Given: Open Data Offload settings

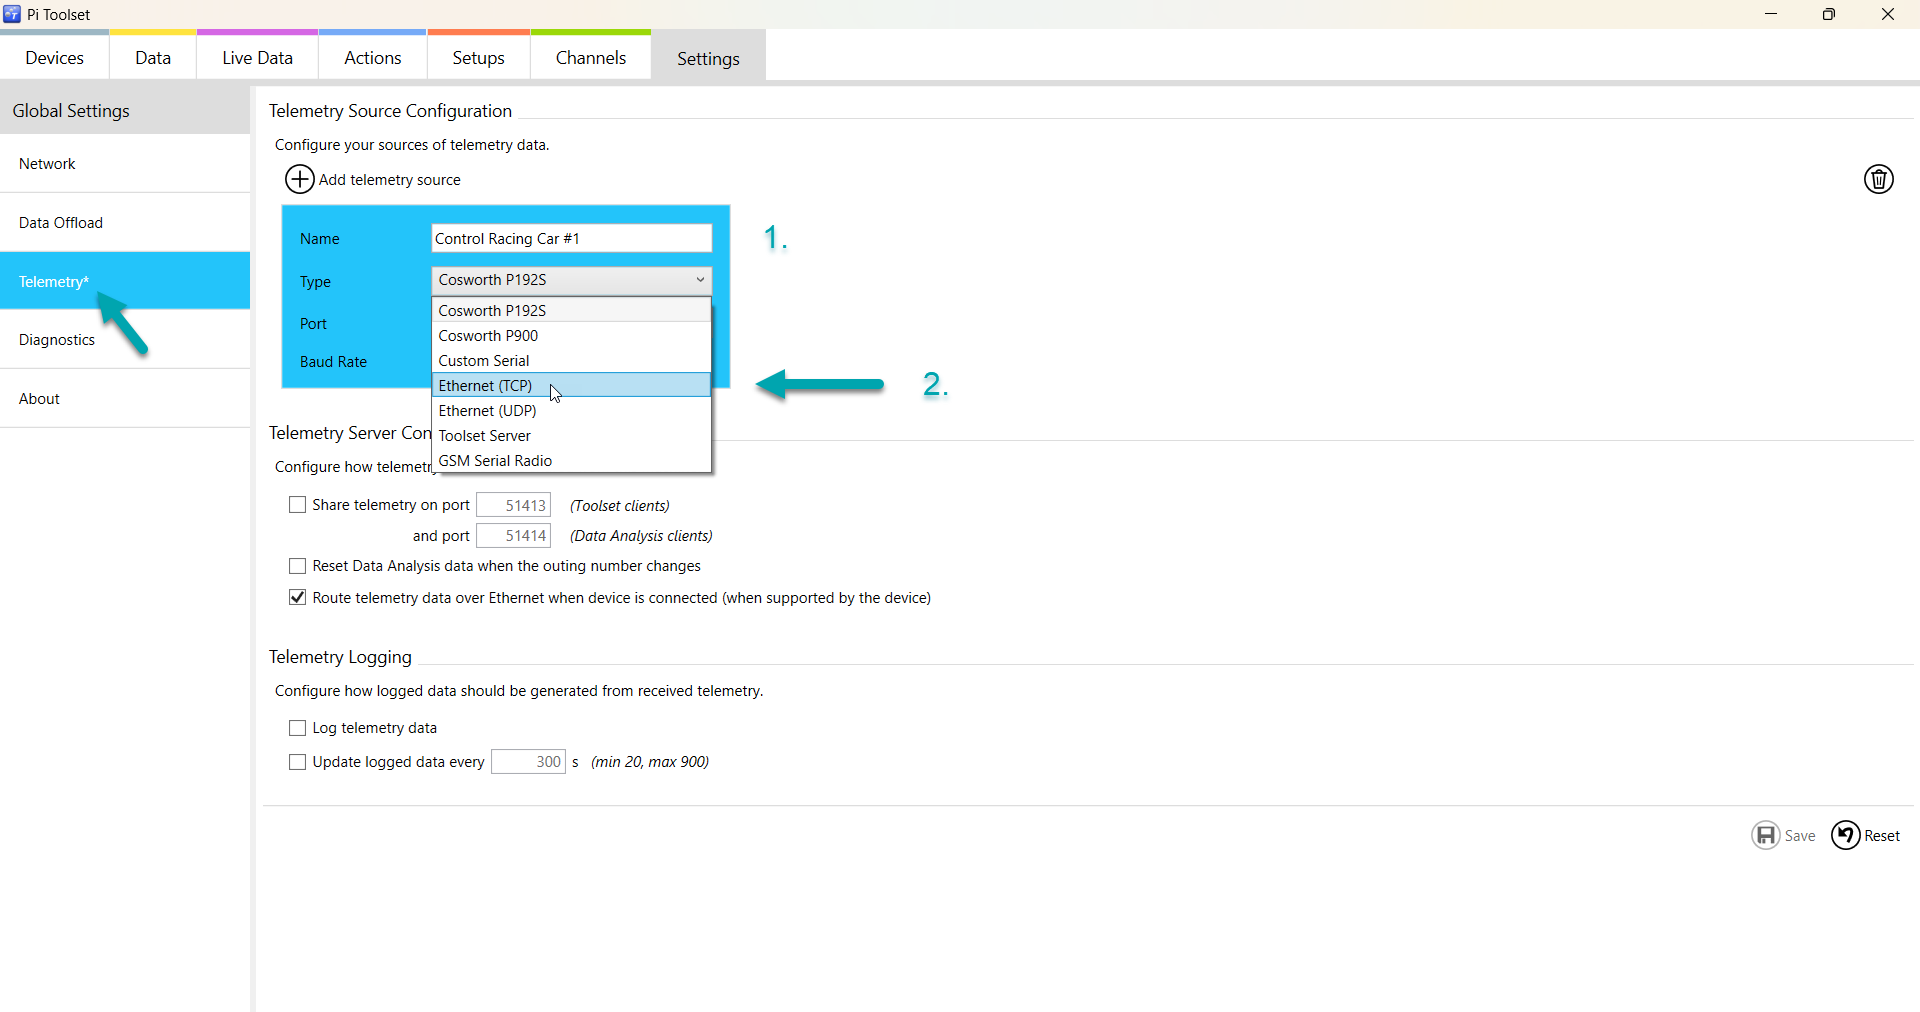Looking at the screenshot, I should [x=125, y=223].
